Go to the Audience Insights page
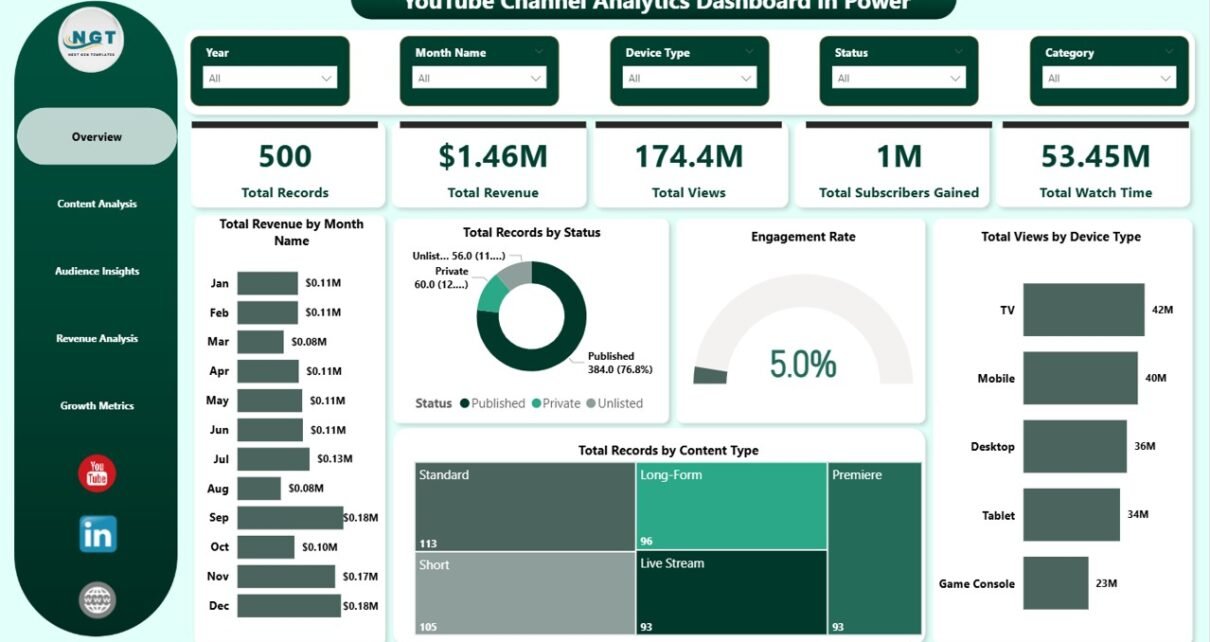Screen dimensions: 1210x642 tap(97, 271)
